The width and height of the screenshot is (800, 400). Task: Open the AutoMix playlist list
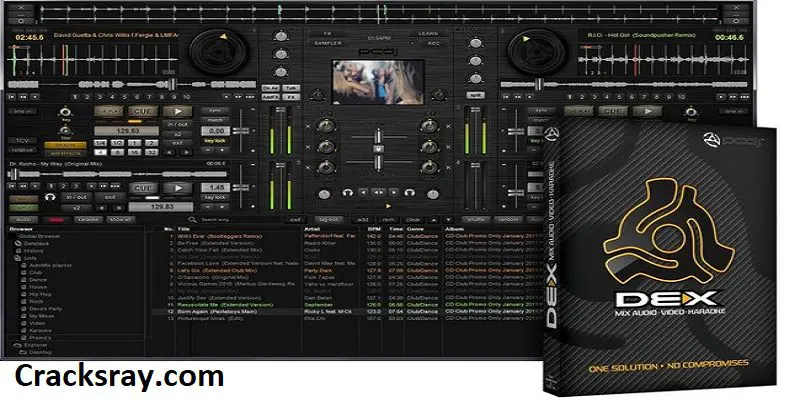(x=51, y=265)
